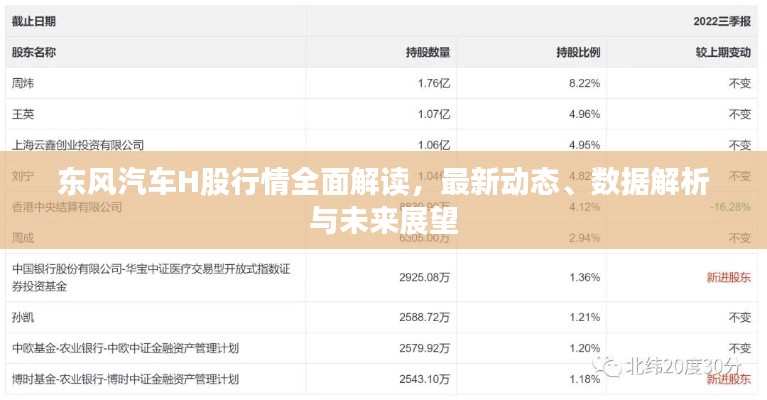This screenshot has width=767, height=400.
Task: Click the 新进股东 tag in the 1.36% row
Action: (728, 276)
